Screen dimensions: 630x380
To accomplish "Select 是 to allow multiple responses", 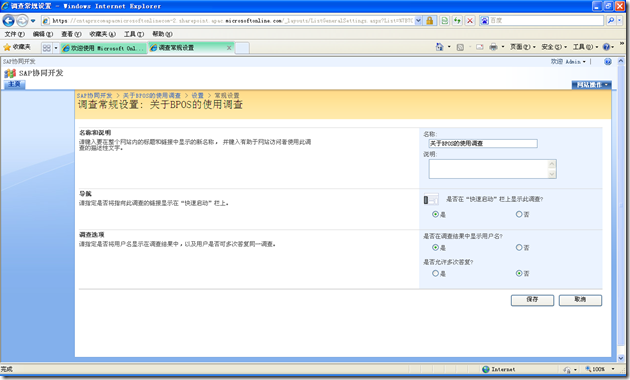I will (x=435, y=273).
